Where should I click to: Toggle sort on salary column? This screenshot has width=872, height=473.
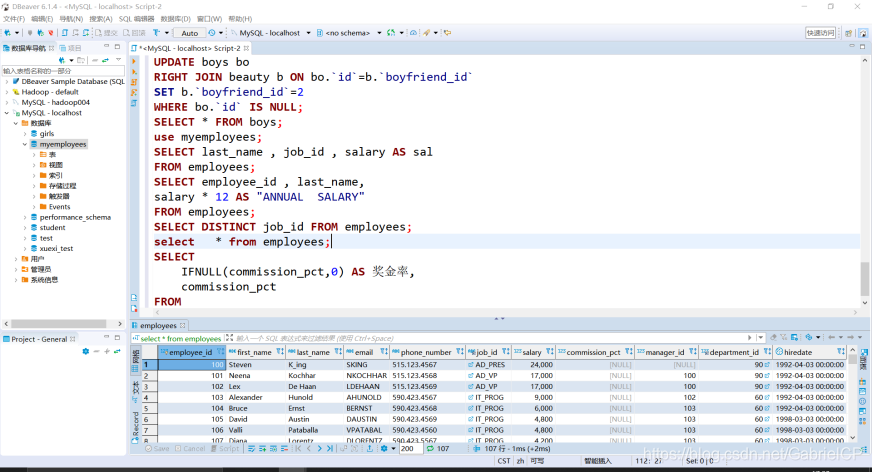click(x=550, y=352)
